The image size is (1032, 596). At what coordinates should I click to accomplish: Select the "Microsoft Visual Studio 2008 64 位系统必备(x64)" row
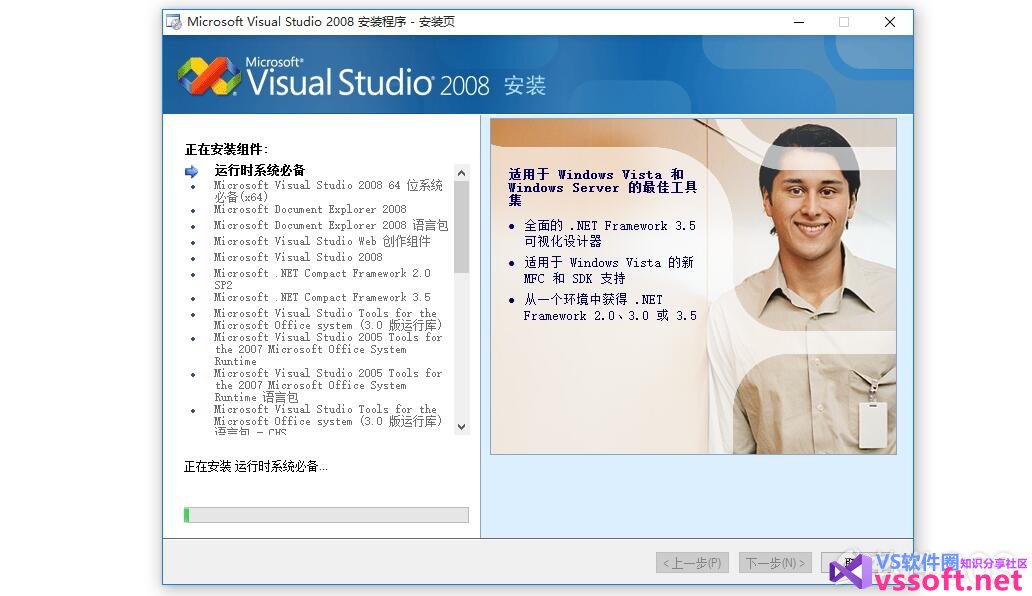[328, 191]
